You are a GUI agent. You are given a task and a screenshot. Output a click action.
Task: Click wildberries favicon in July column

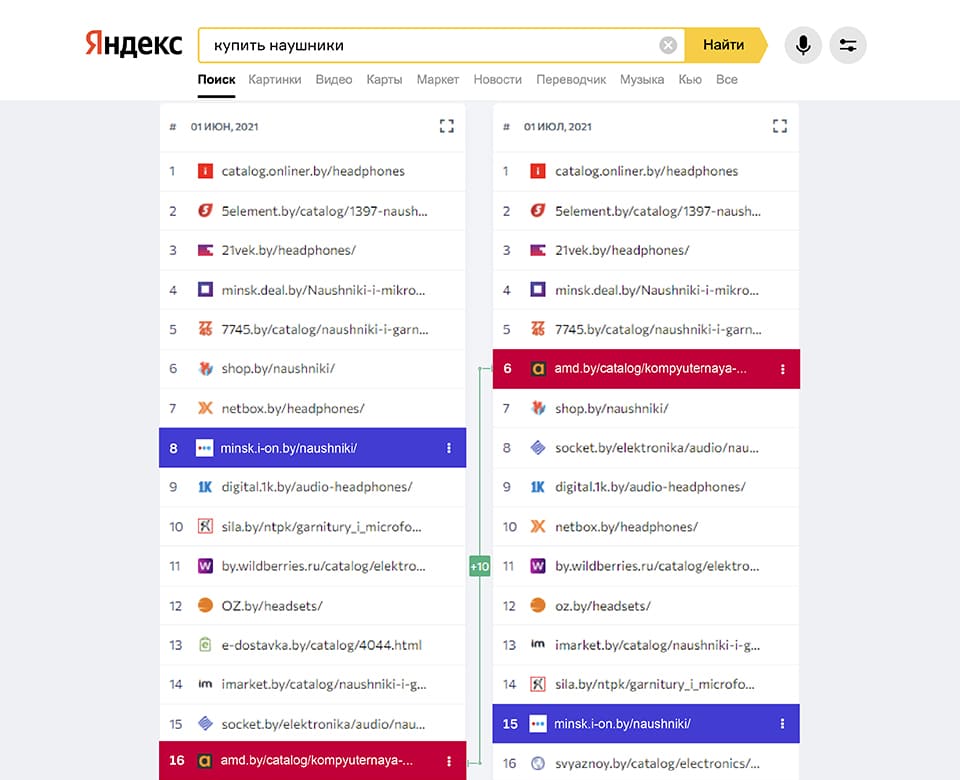click(538, 566)
